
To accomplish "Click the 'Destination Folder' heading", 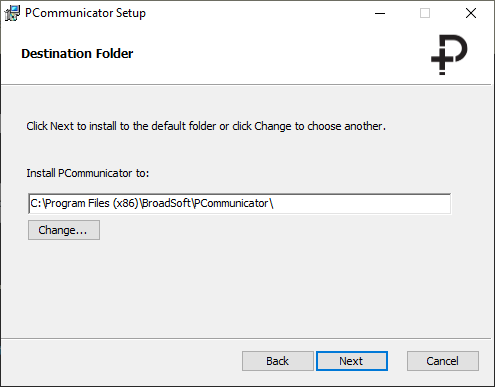I will [x=77, y=53].
